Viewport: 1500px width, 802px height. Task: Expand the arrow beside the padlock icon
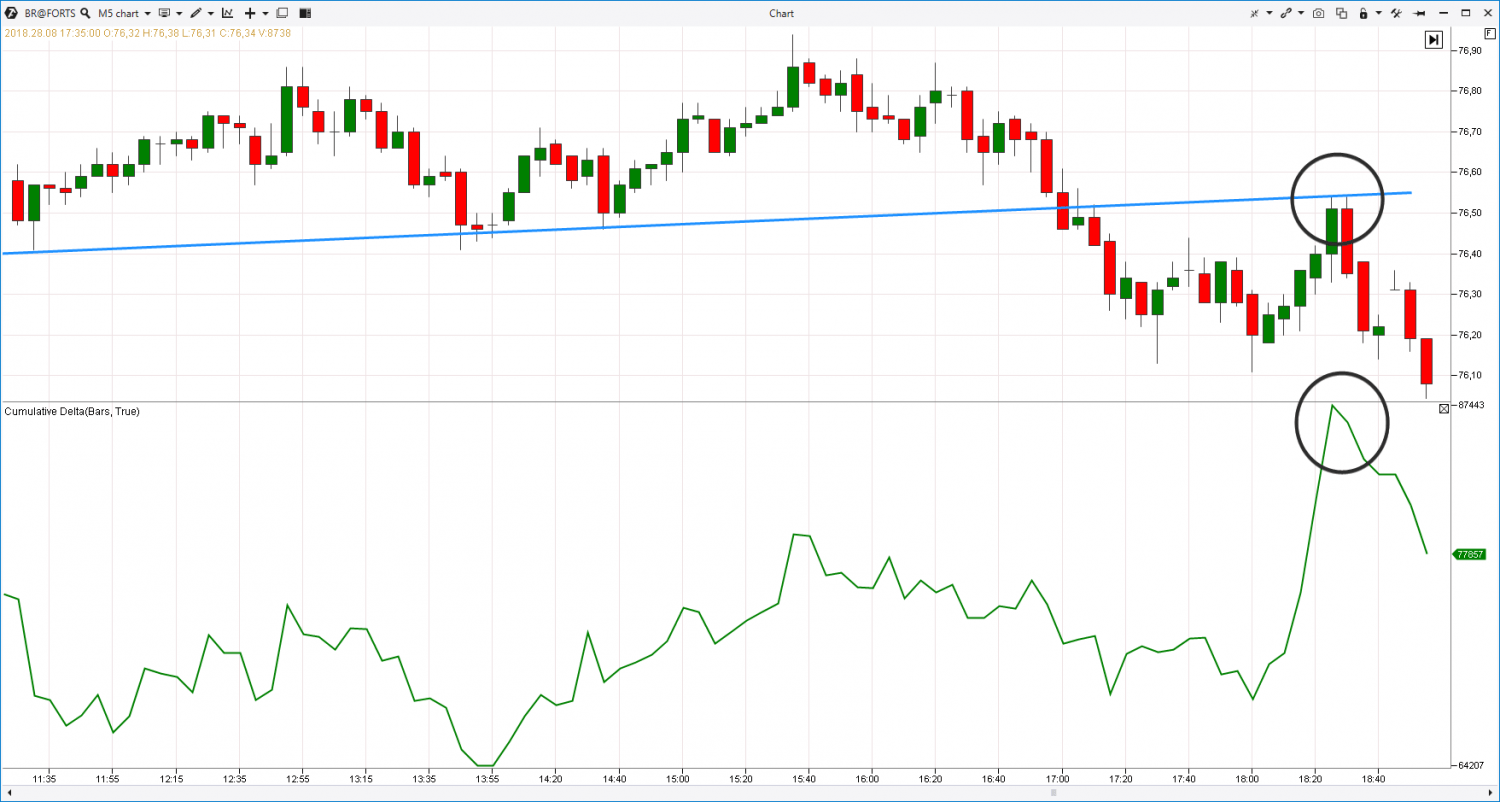(x=1379, y=13)
